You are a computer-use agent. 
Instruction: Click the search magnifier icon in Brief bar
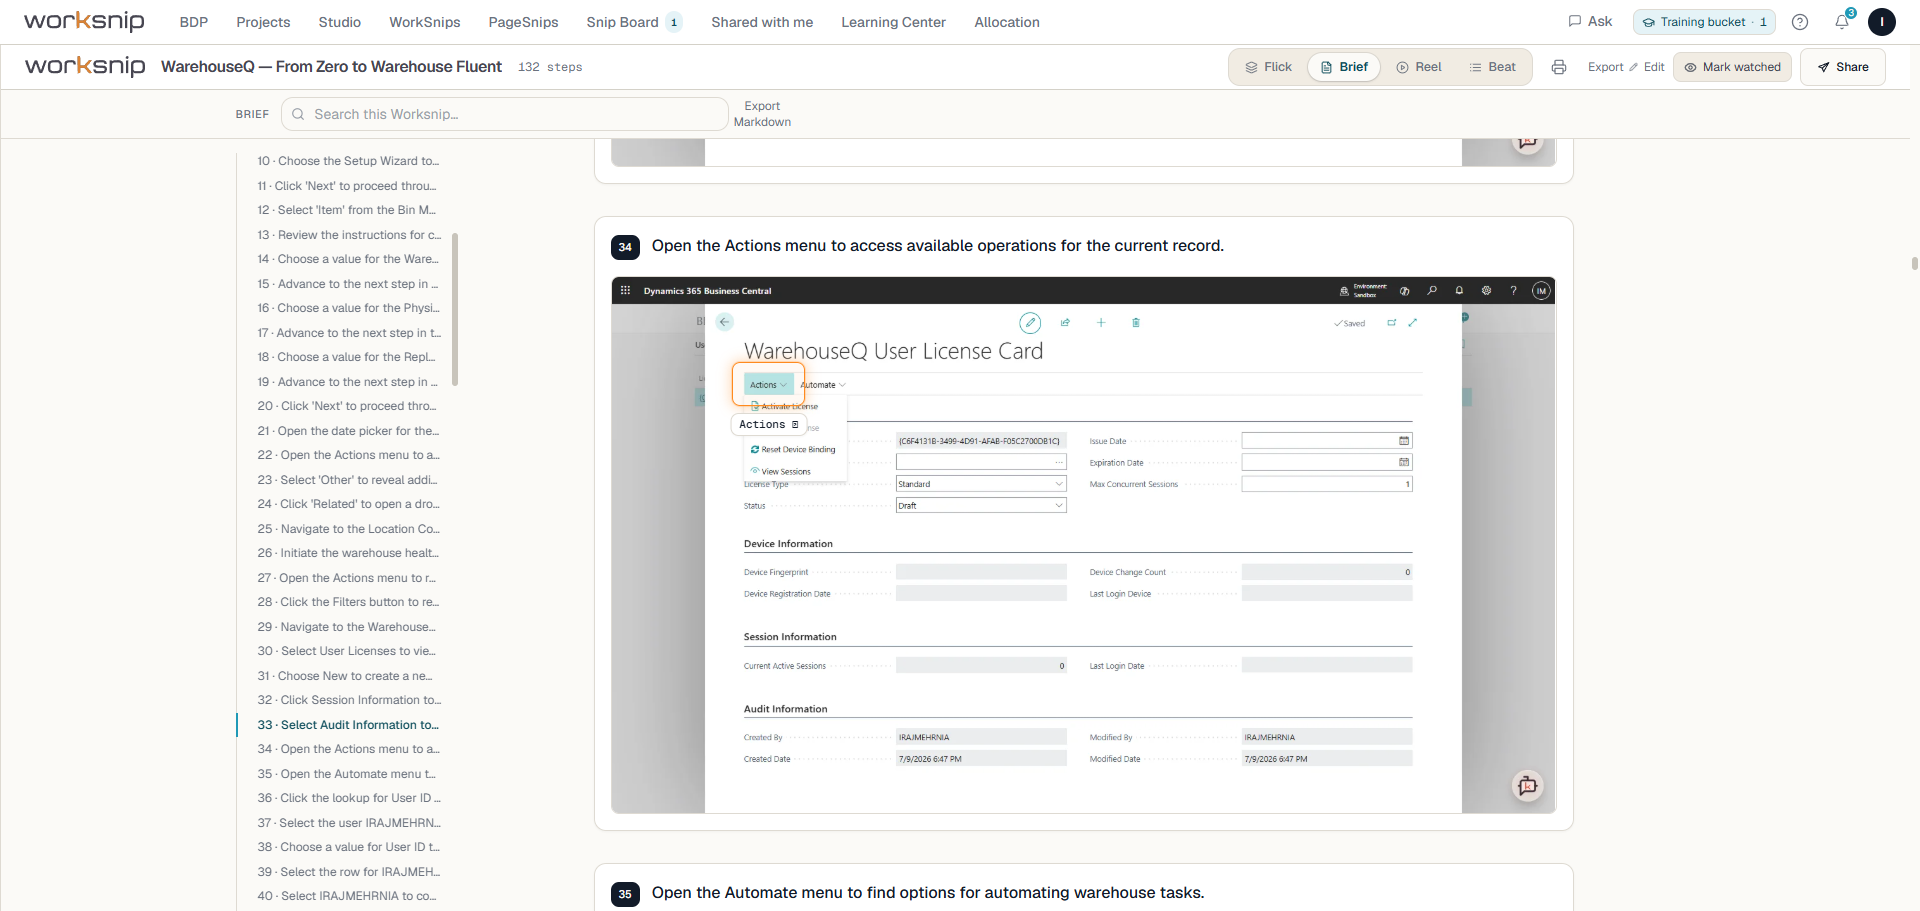pos(298,114)
